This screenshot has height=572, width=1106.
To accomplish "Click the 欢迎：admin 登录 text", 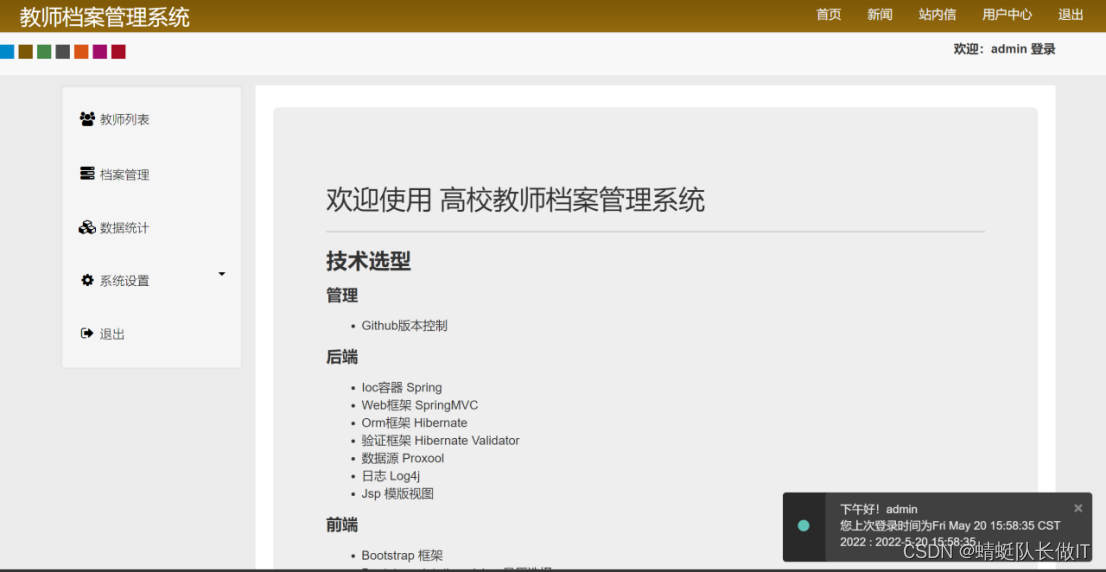I will [1004, 49].
